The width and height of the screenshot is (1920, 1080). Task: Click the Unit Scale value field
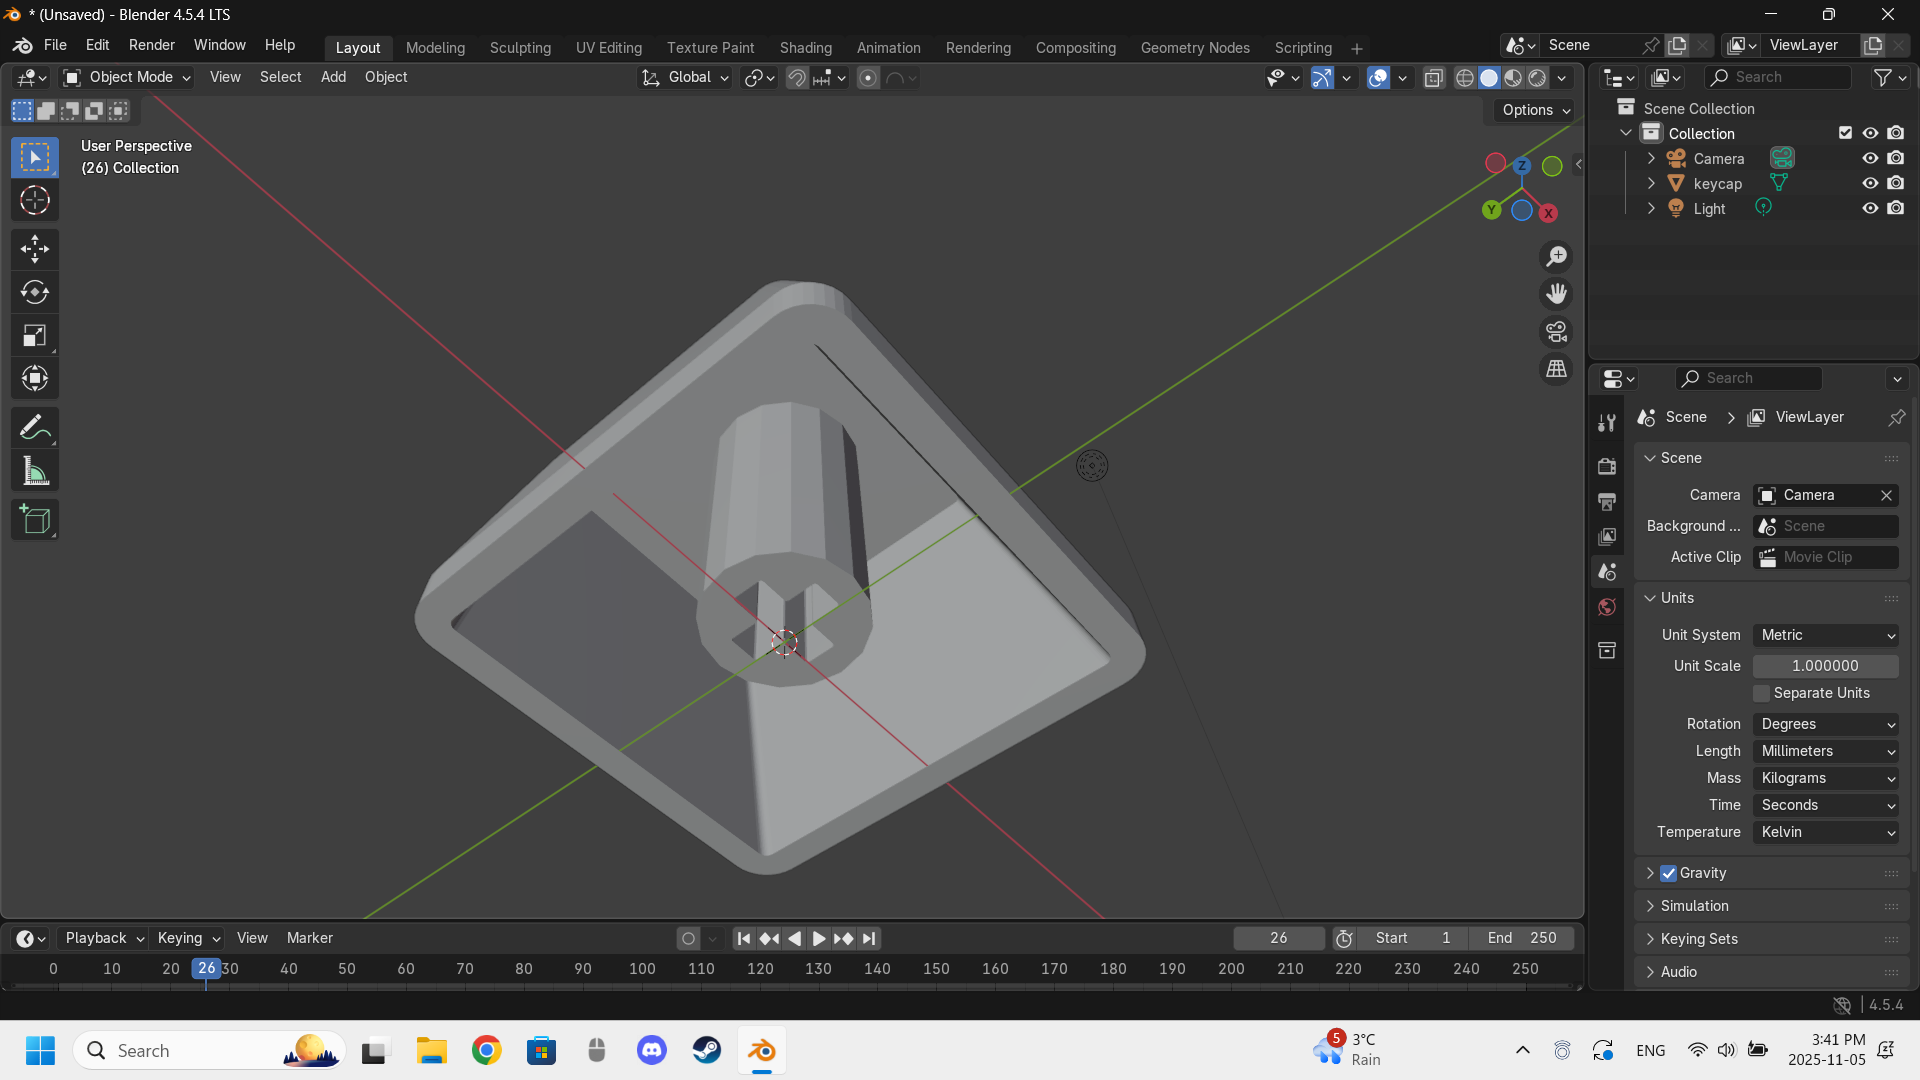tap(1825, 666)
